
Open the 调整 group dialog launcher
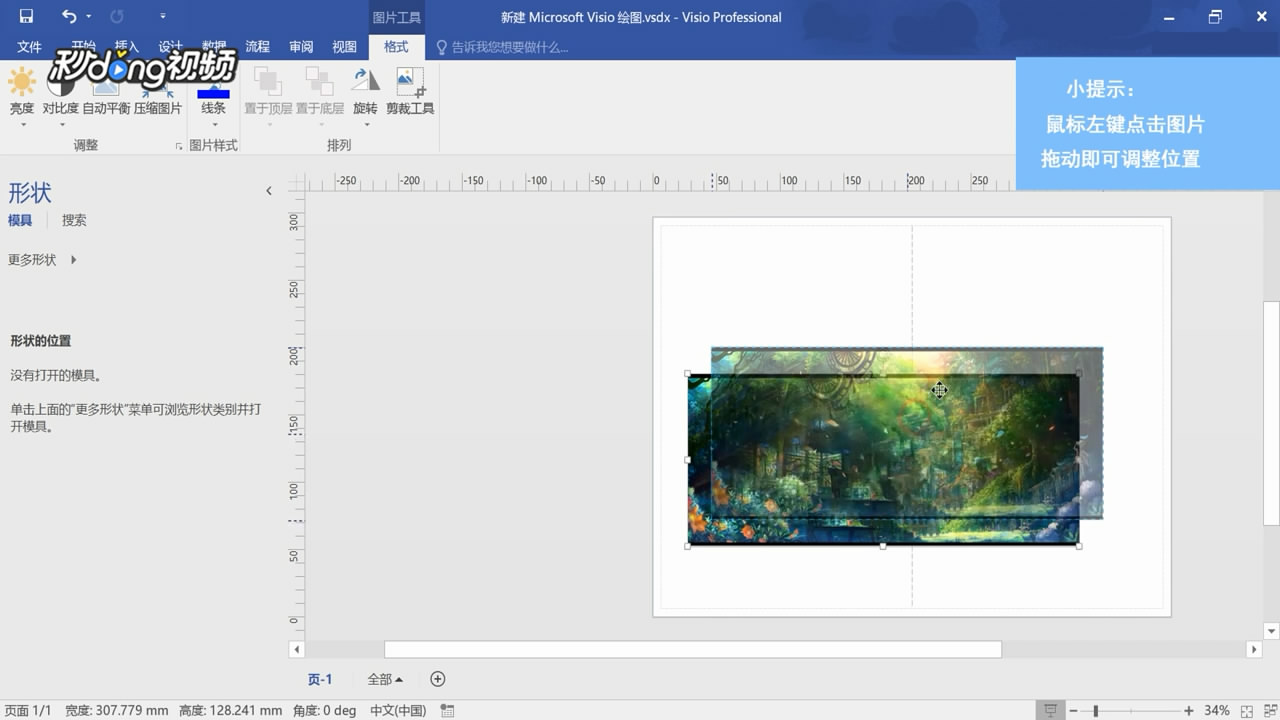pos(179,146)
